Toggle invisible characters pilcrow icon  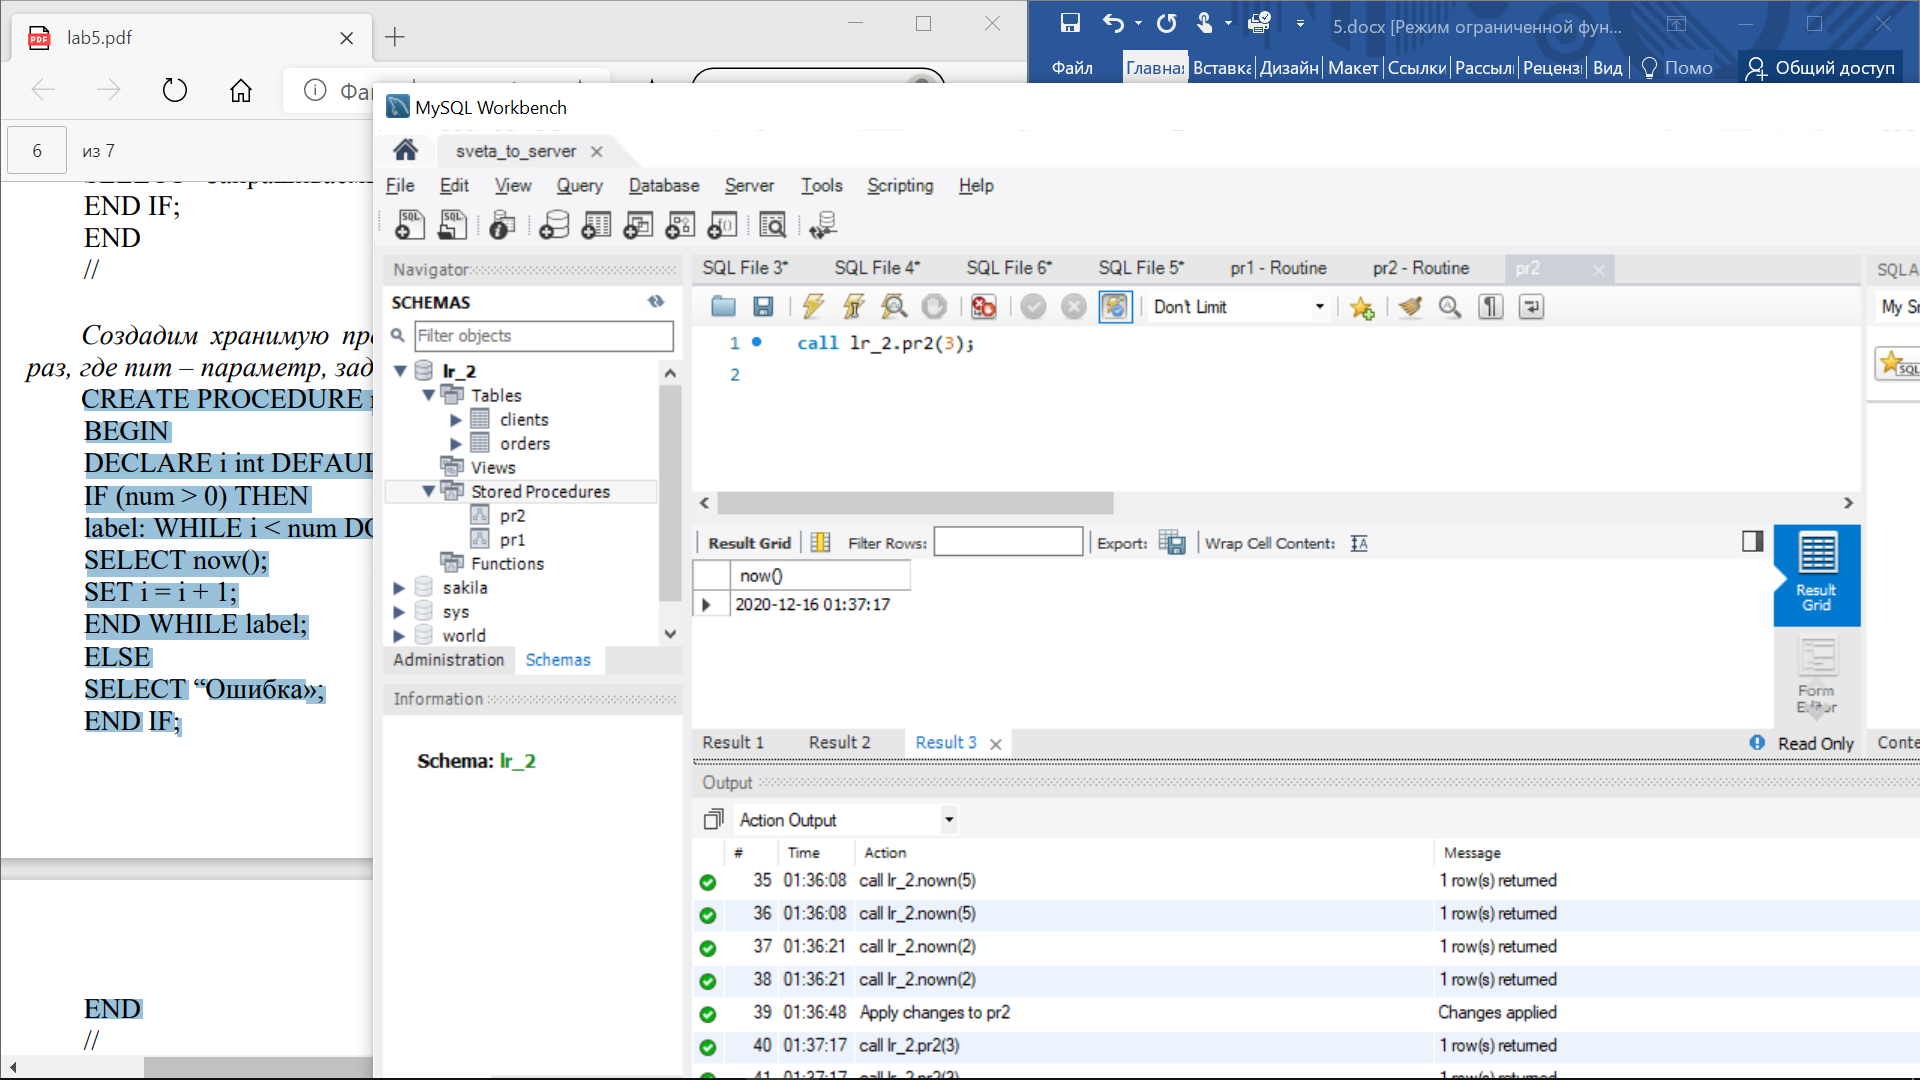(x=1491, y=307)
